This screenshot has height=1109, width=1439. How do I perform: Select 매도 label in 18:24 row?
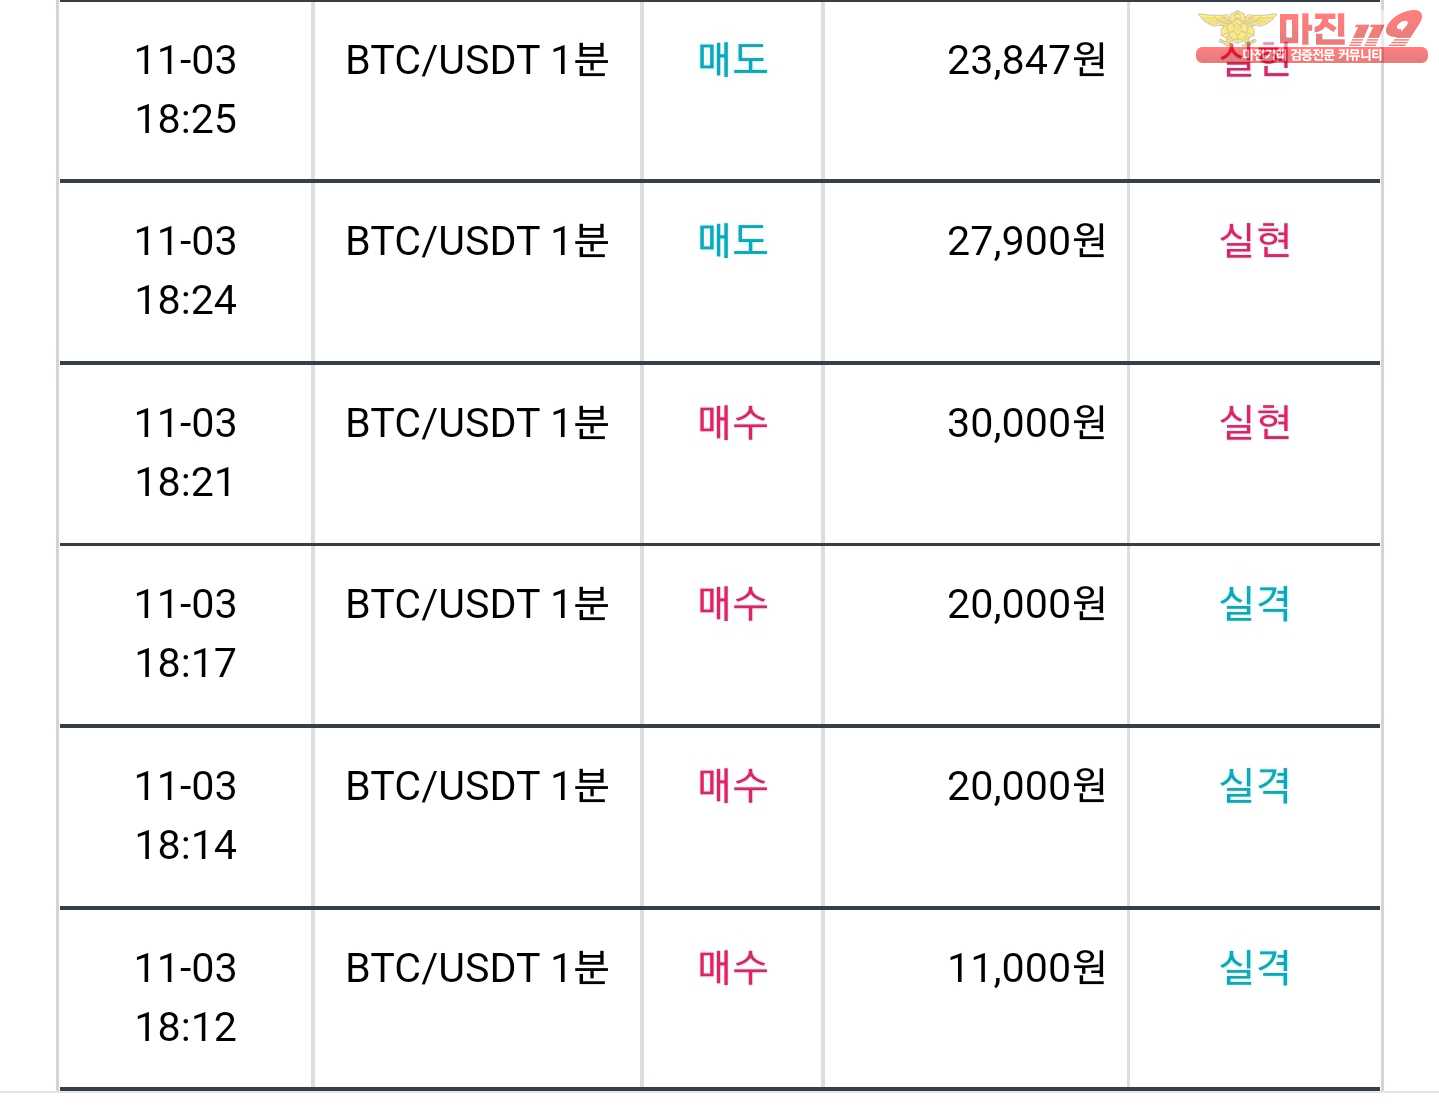pyautogui.click(x=733, y=241)
